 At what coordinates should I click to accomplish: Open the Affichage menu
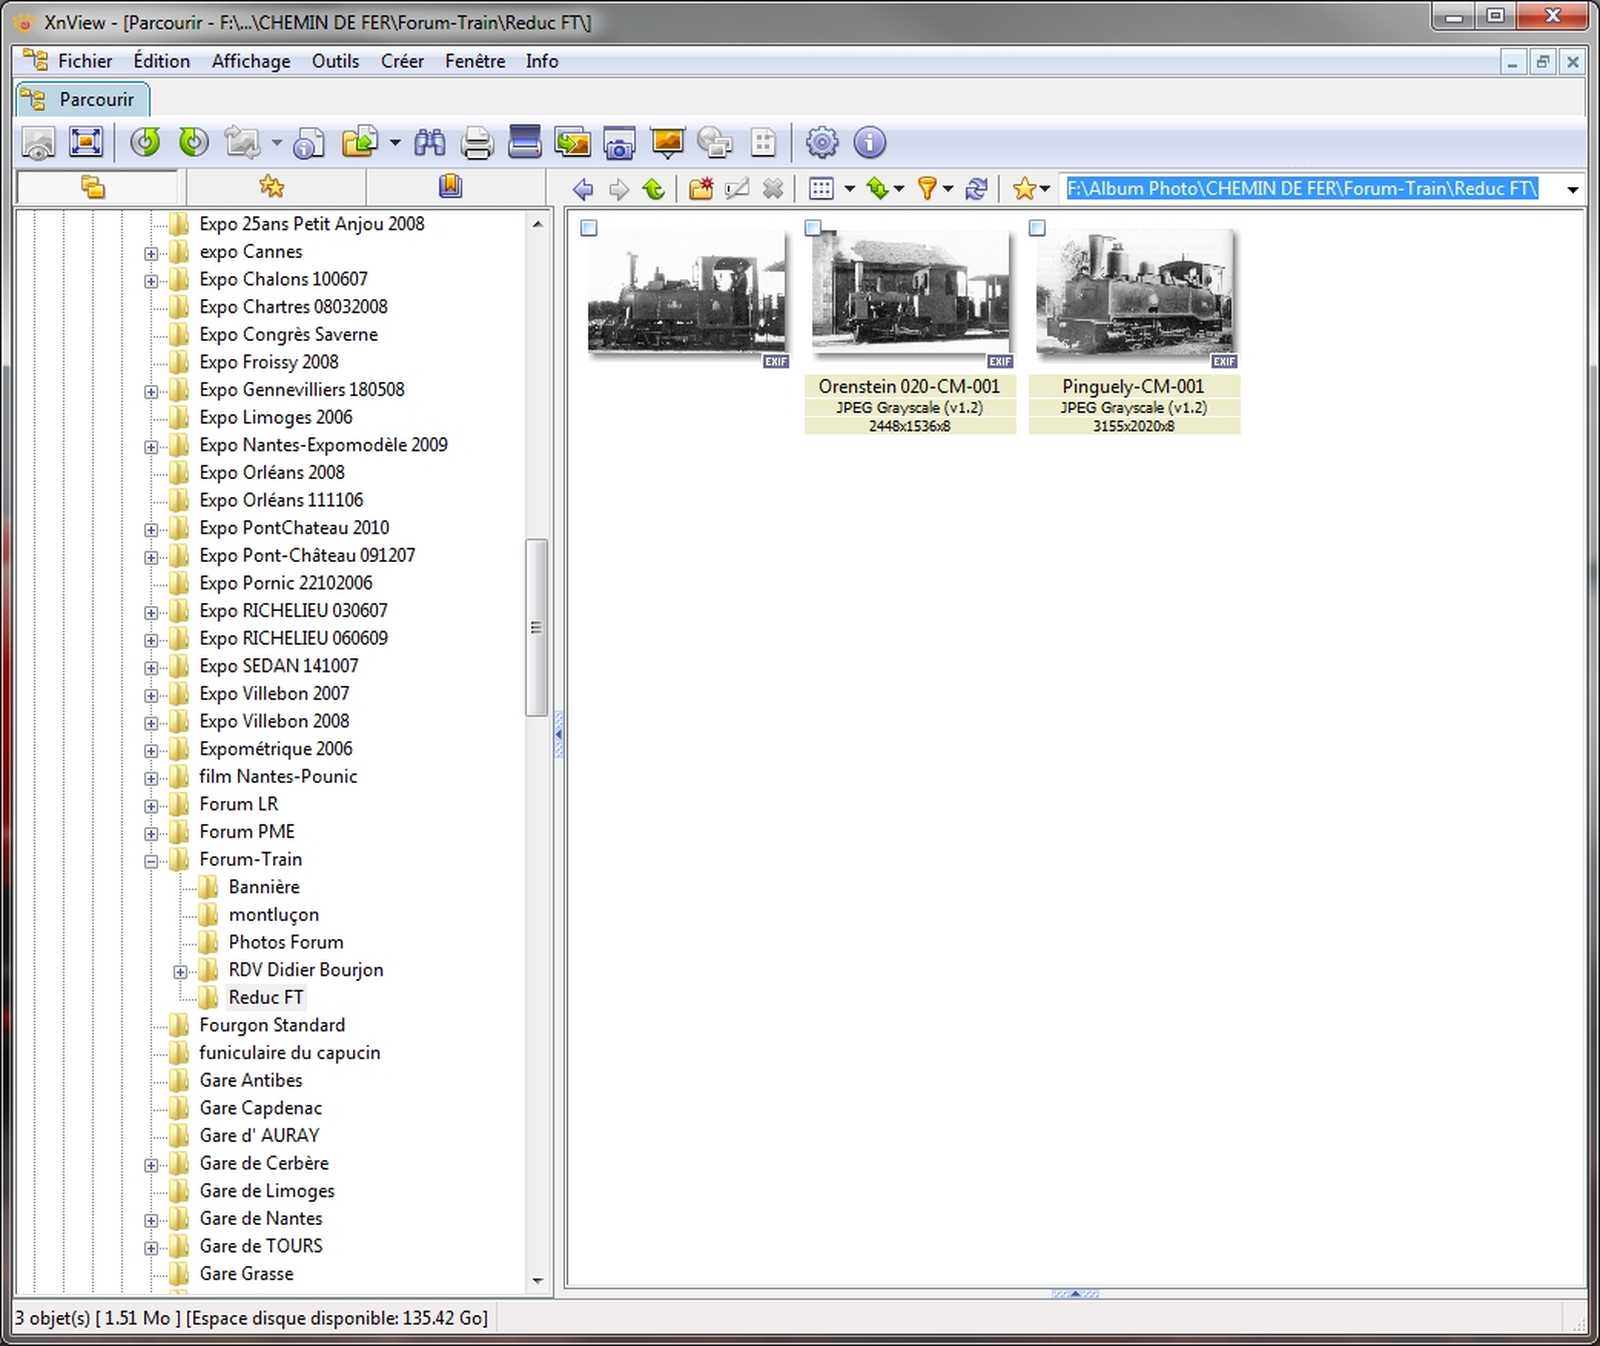point(251,61)
